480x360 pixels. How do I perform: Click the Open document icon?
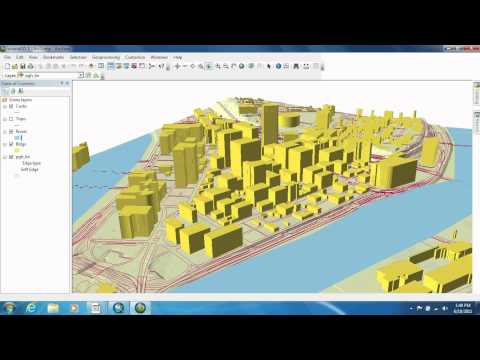[15, 66]
